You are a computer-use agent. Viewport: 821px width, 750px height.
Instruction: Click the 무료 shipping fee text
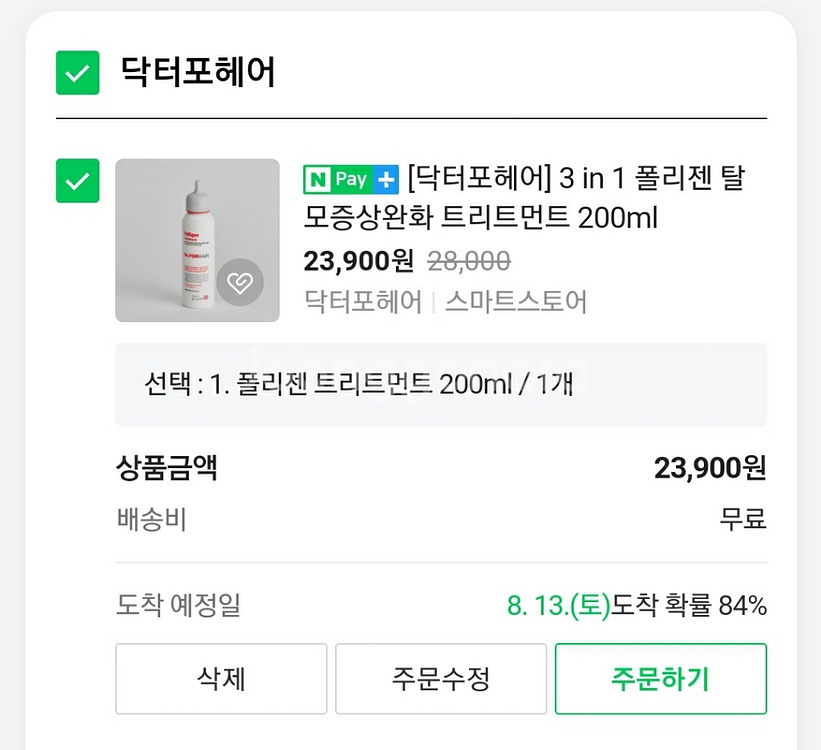(743, 519)
